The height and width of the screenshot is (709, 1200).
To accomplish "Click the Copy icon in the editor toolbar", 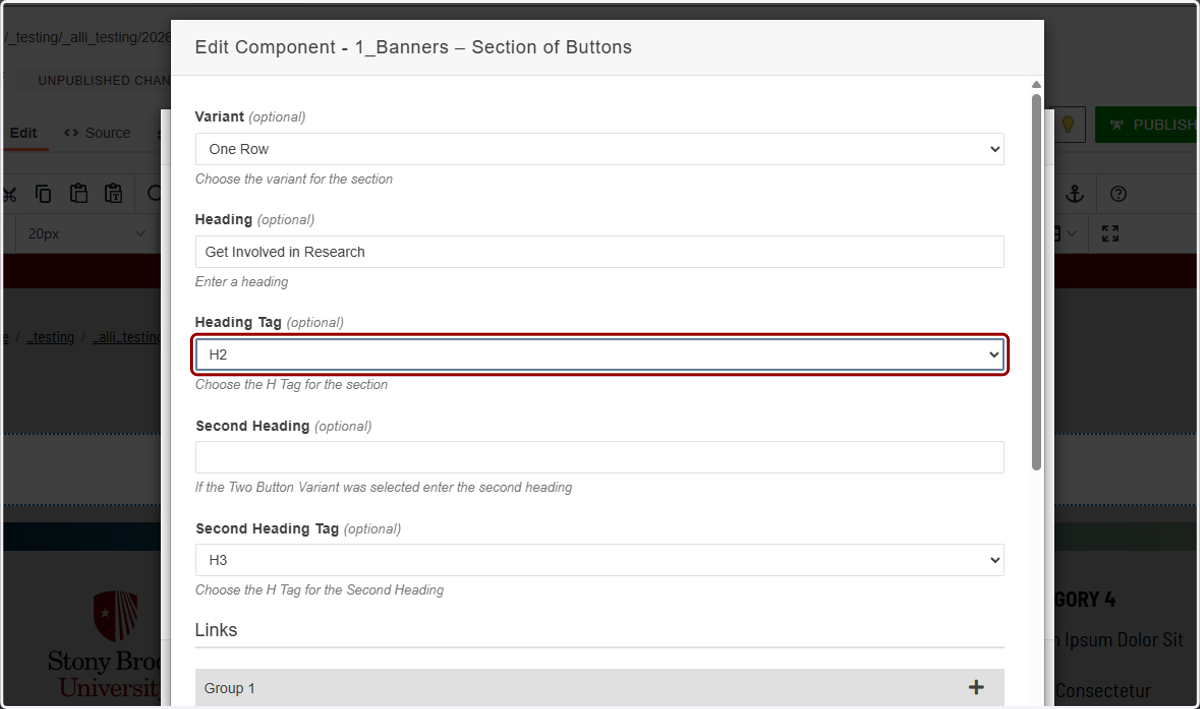I will coord(43,194).
